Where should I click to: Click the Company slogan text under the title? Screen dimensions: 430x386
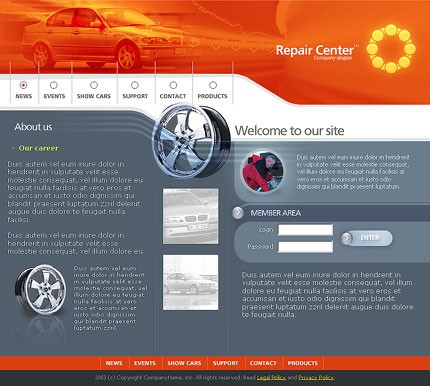point(332,58)
